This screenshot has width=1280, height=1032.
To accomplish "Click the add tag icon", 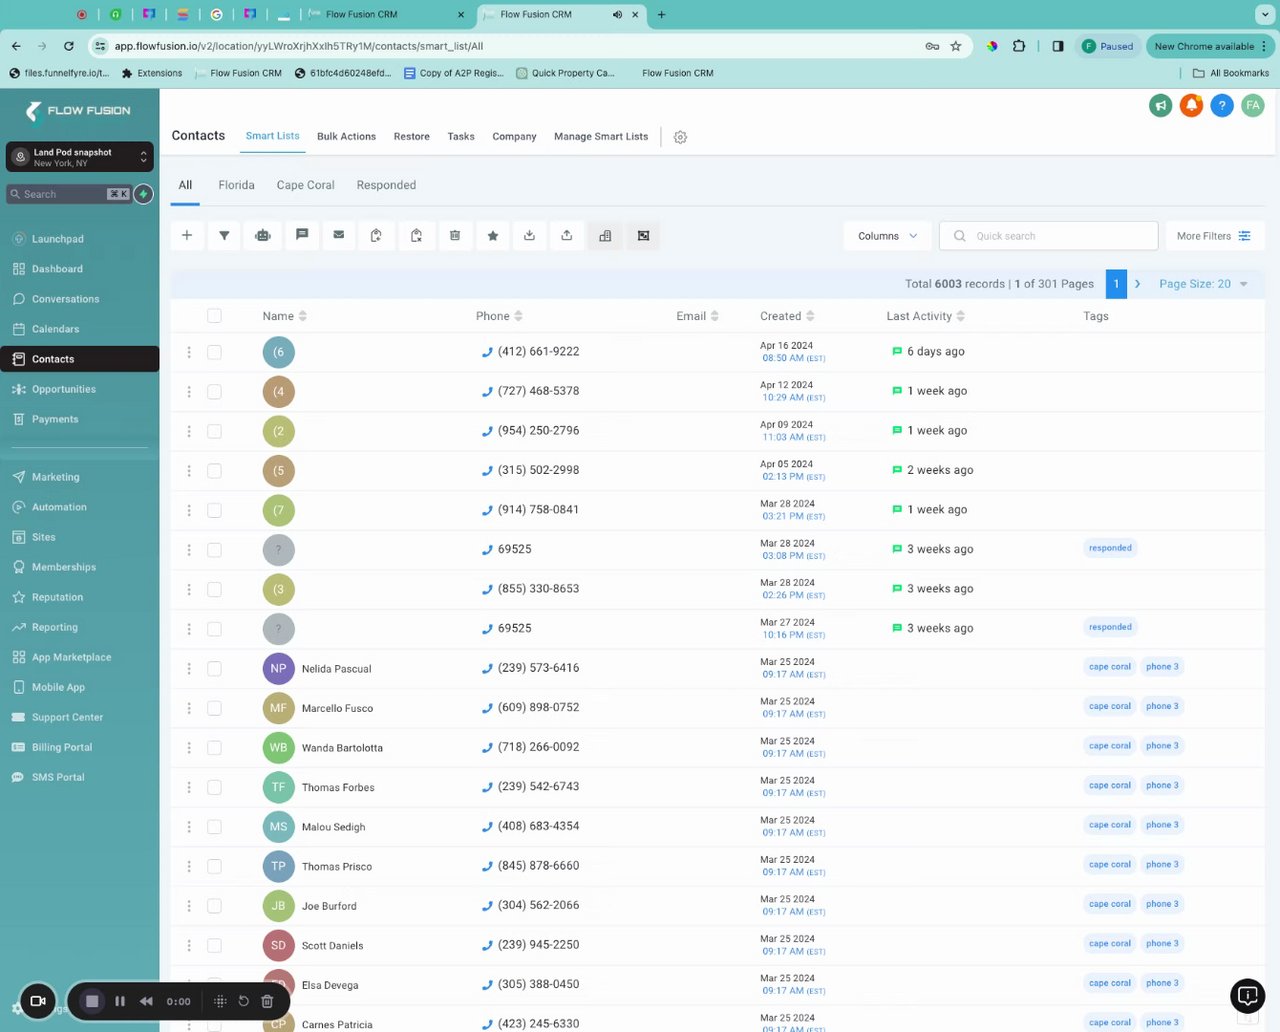I will (x=376, y=236).
